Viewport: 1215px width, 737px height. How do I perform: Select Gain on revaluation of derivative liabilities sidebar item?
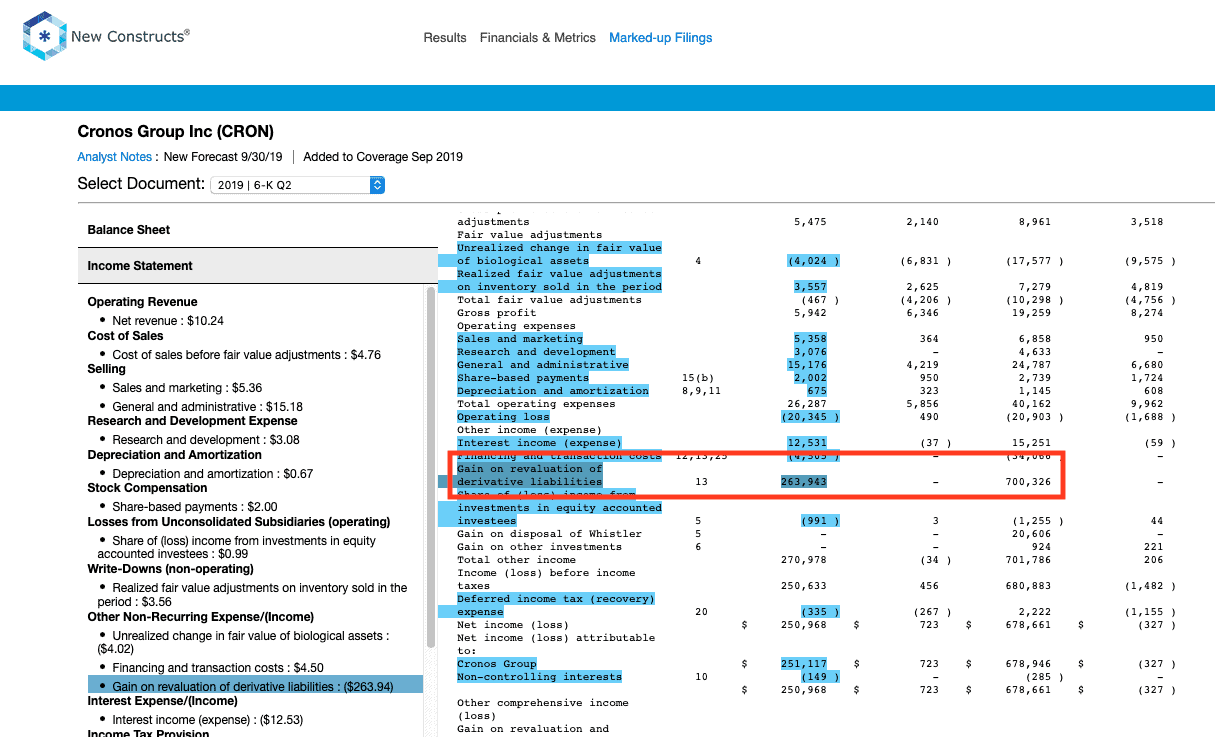tap(255, 685)
